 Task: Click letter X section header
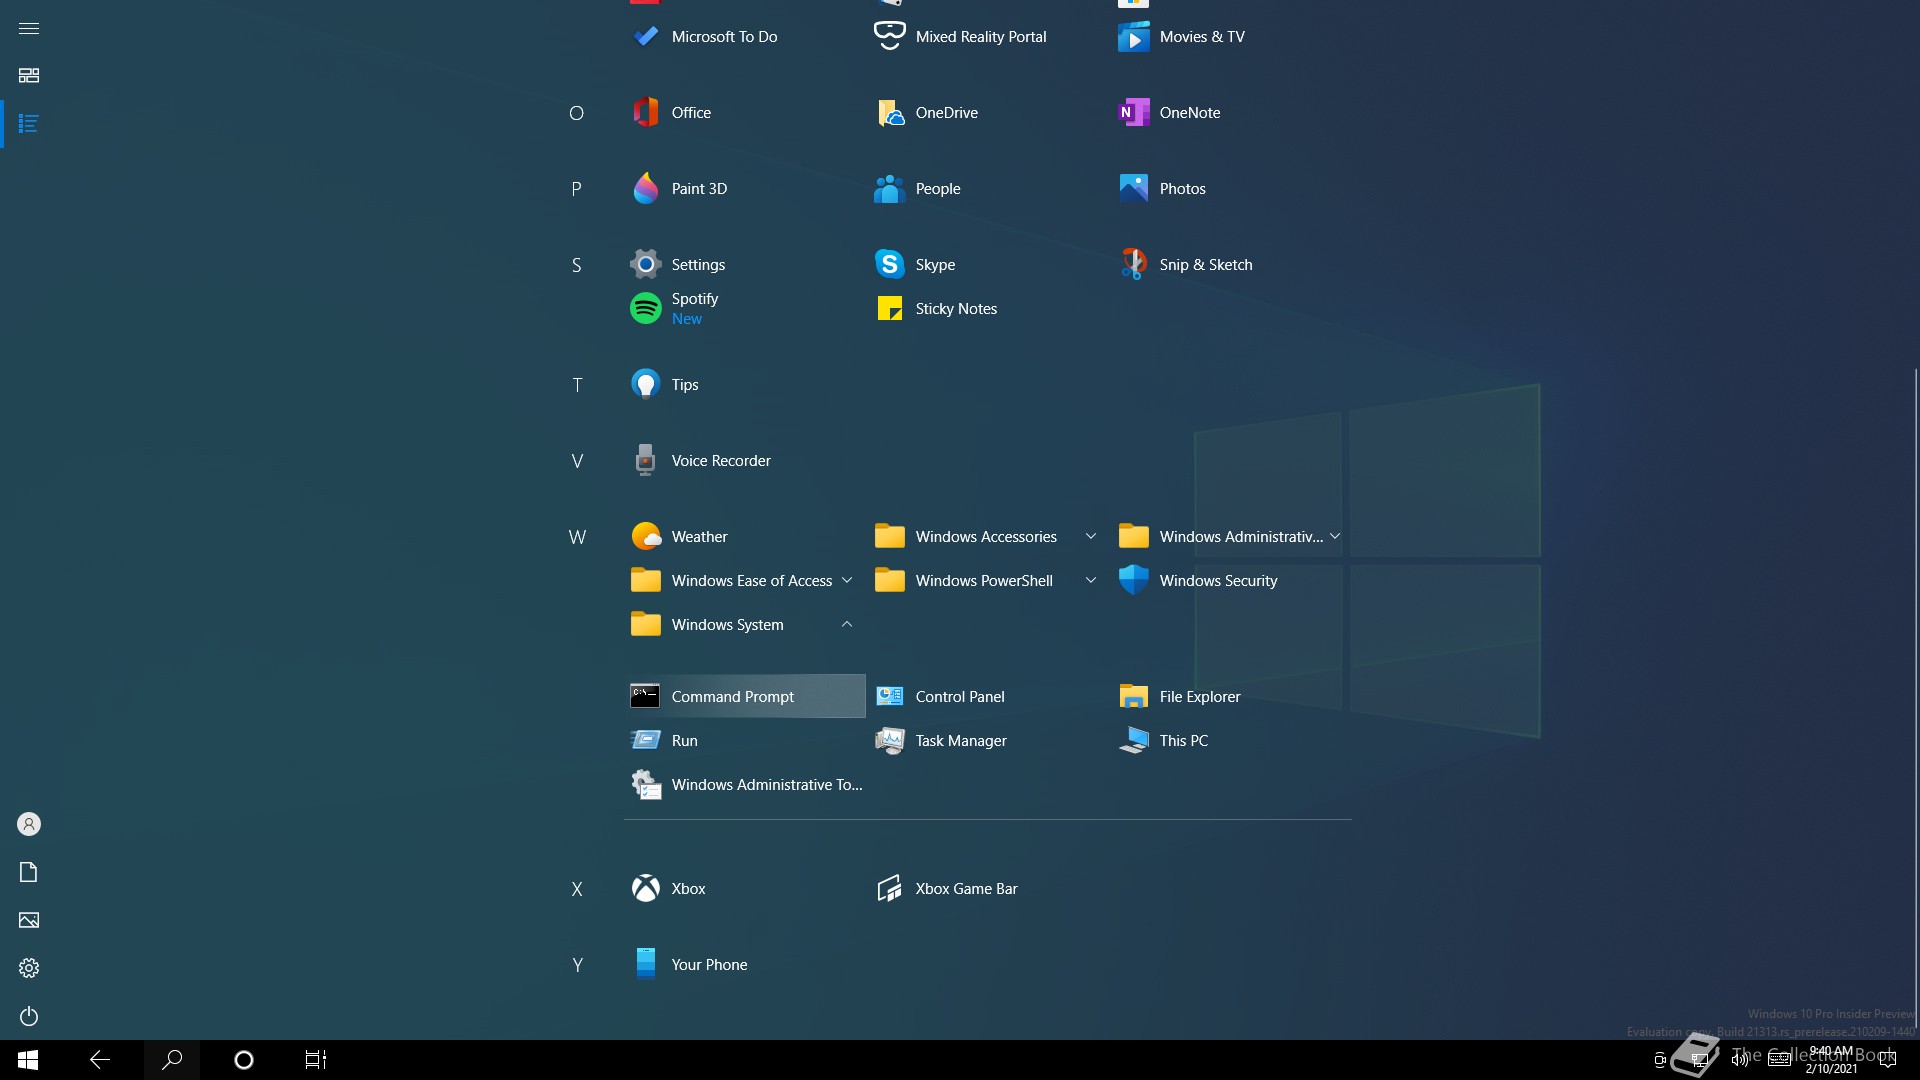point(577,889)
